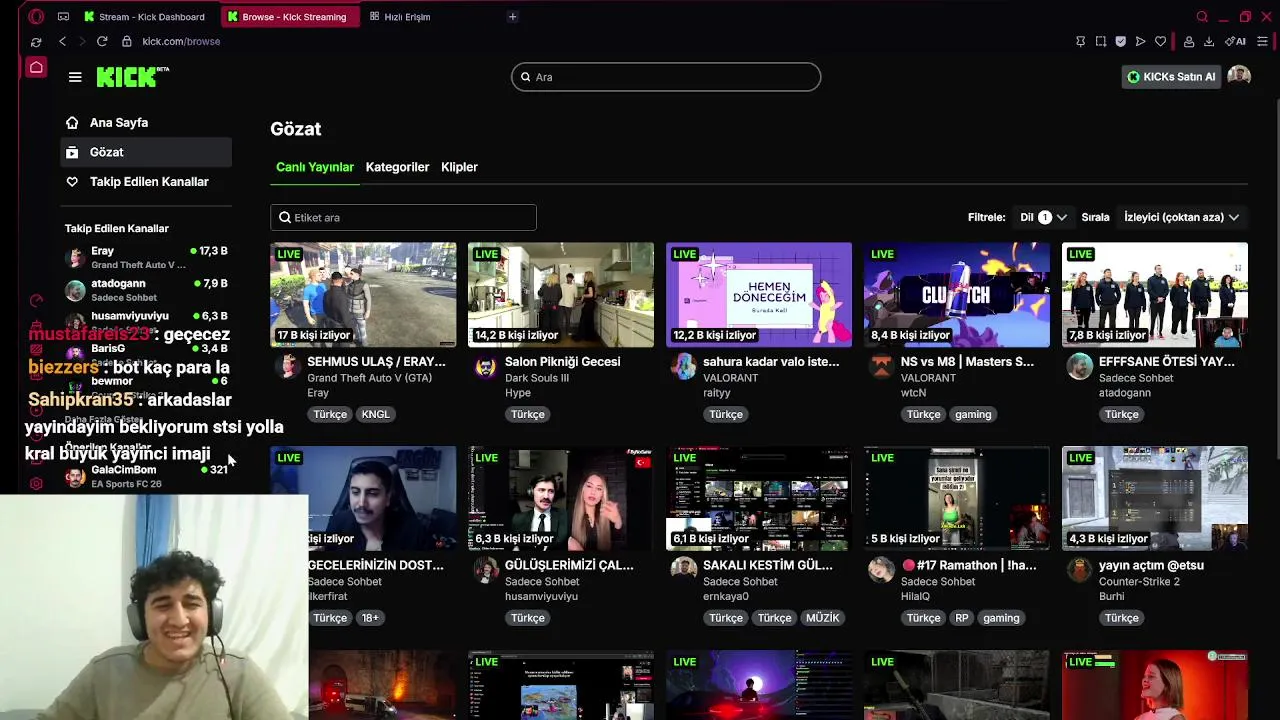Click the KICKs Satın Al button
1280x720 pixels.
(x=1172, y=77)
